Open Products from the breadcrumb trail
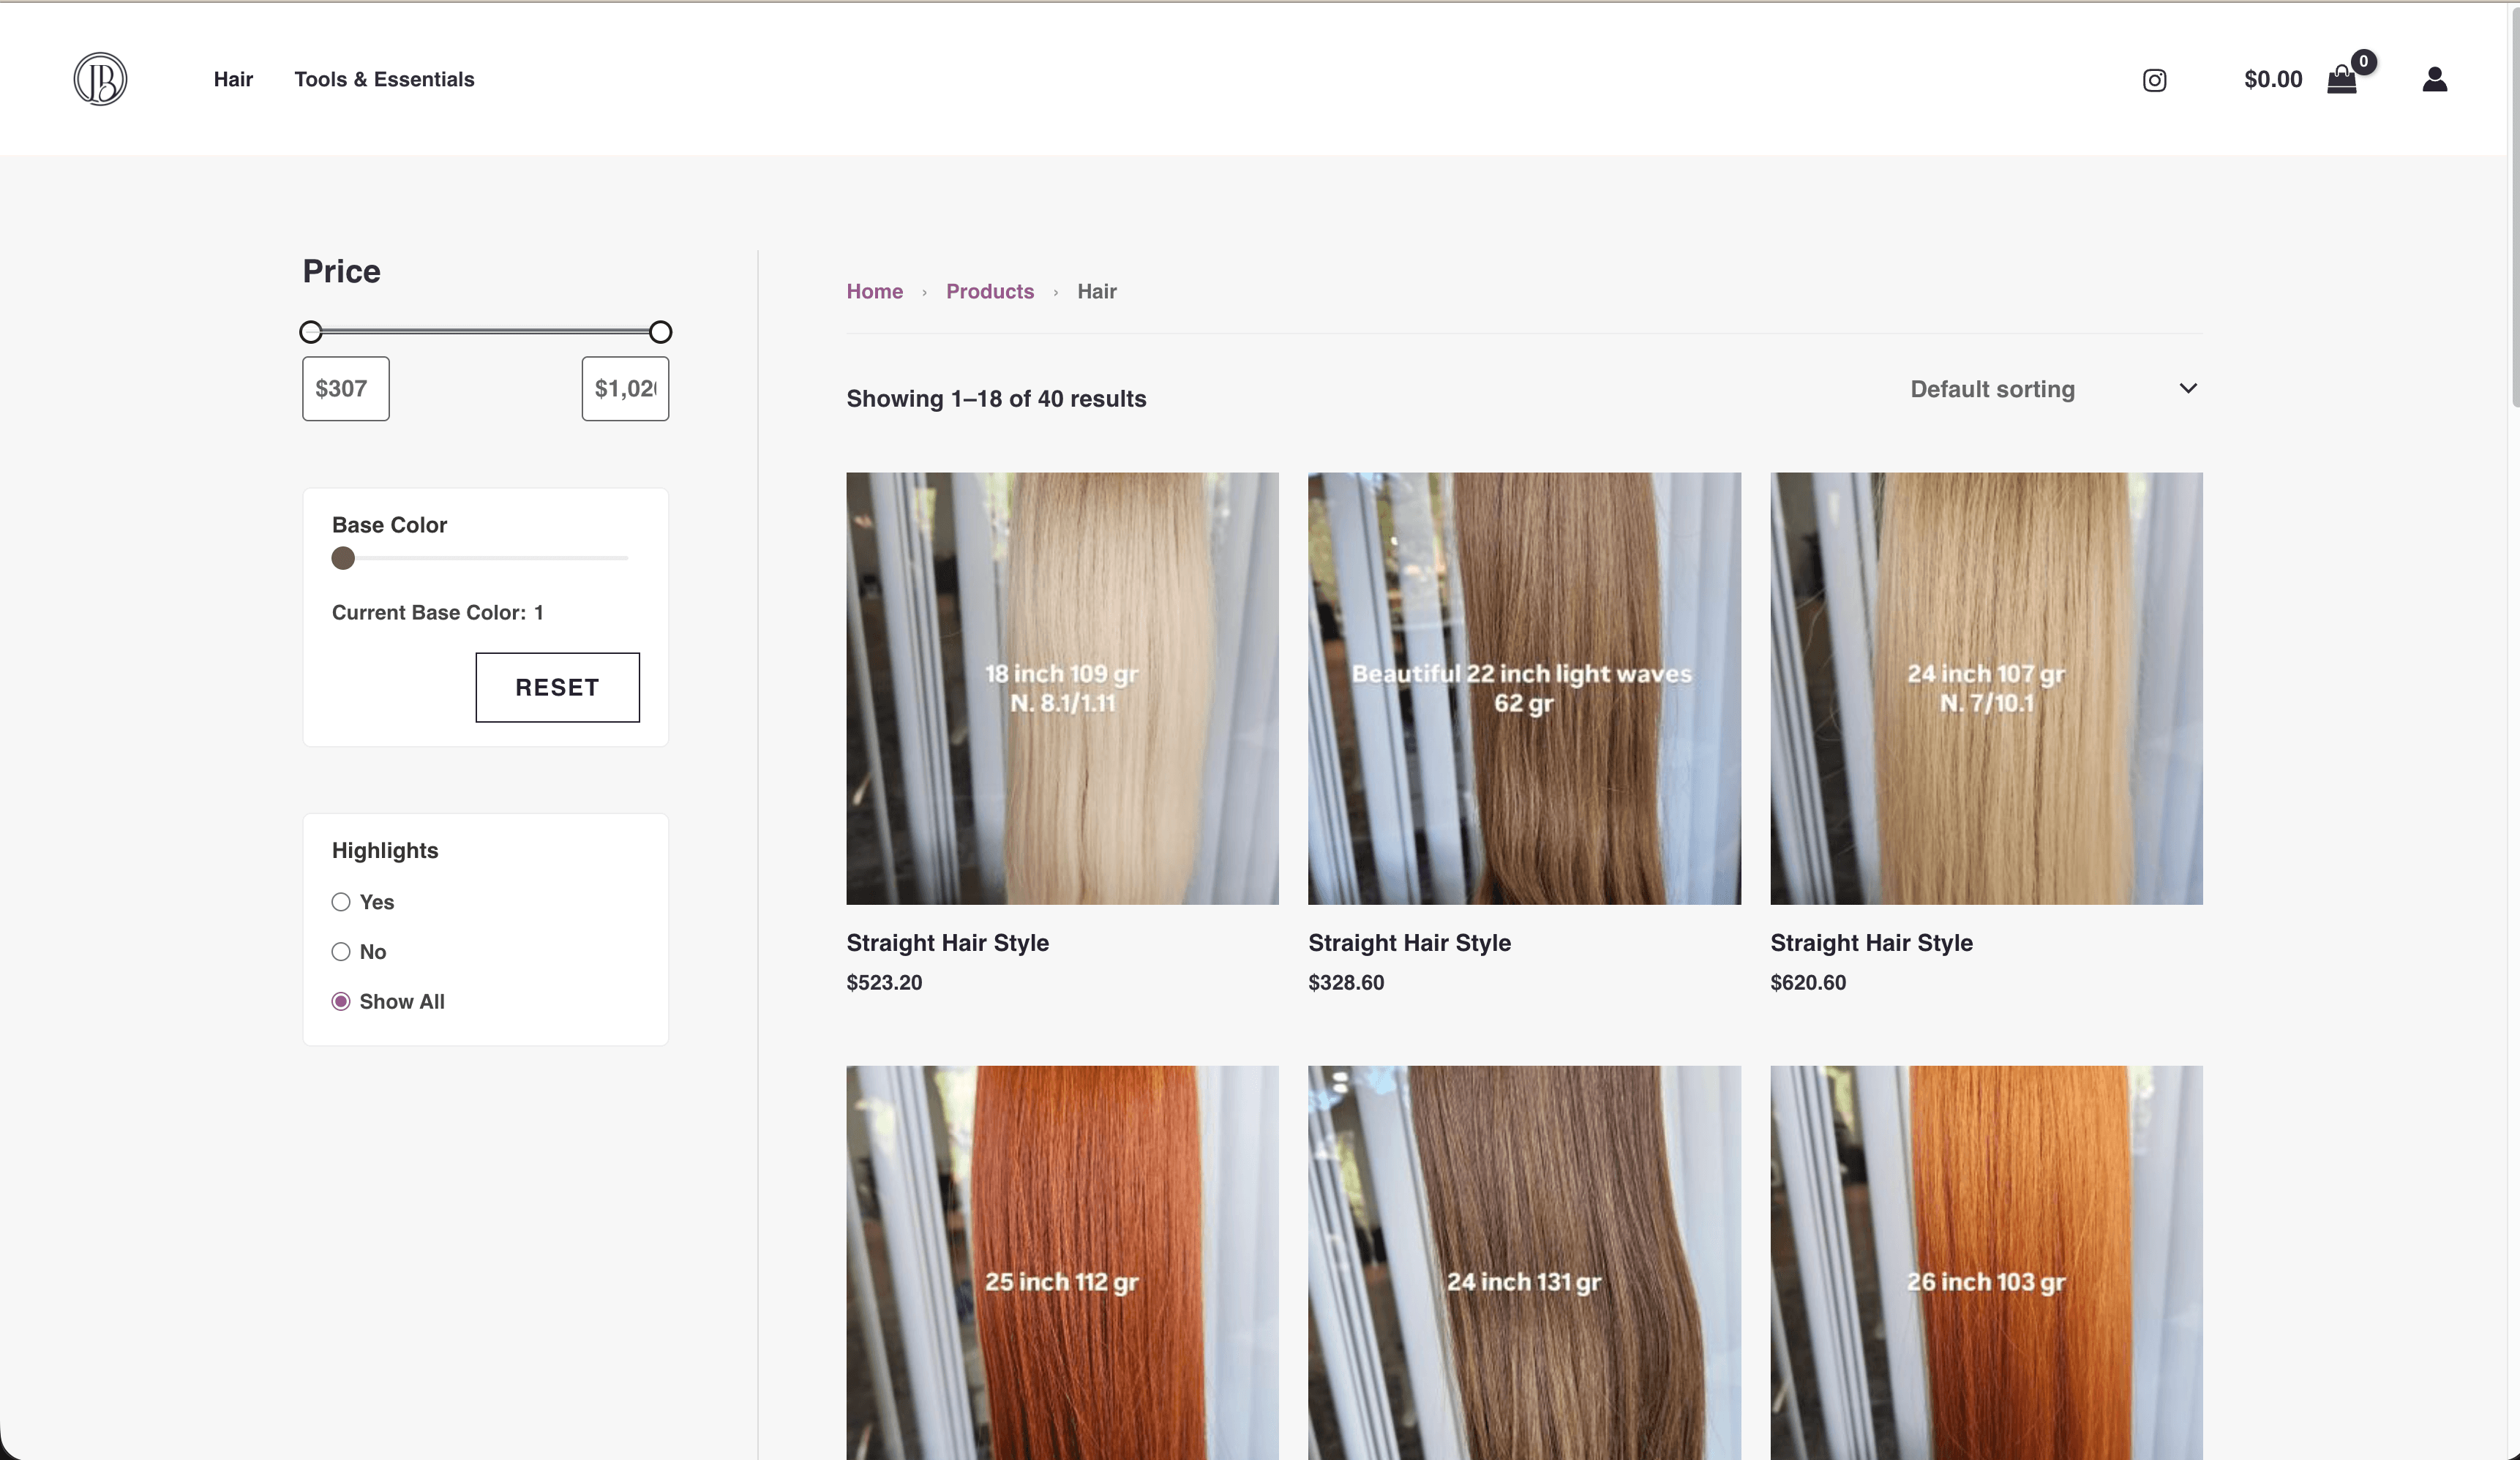 coord(989,291)
